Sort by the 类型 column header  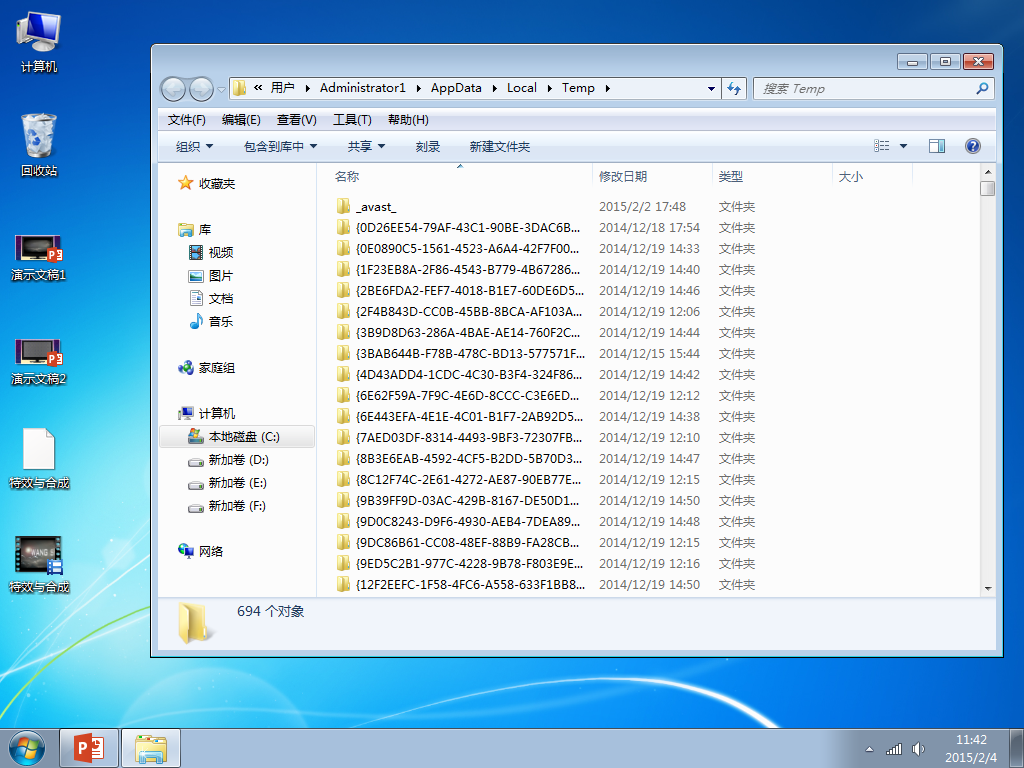[772, 176]
